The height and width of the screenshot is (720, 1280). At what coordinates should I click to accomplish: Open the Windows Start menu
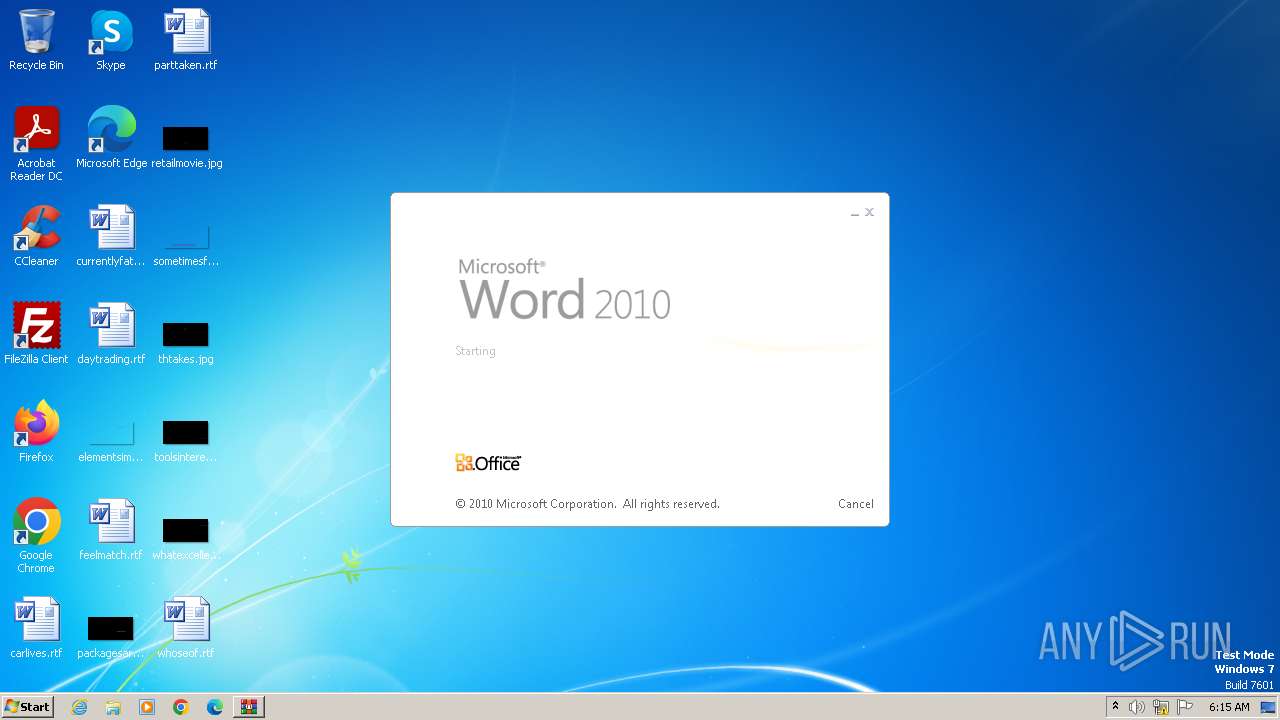[x=27, y=707]
